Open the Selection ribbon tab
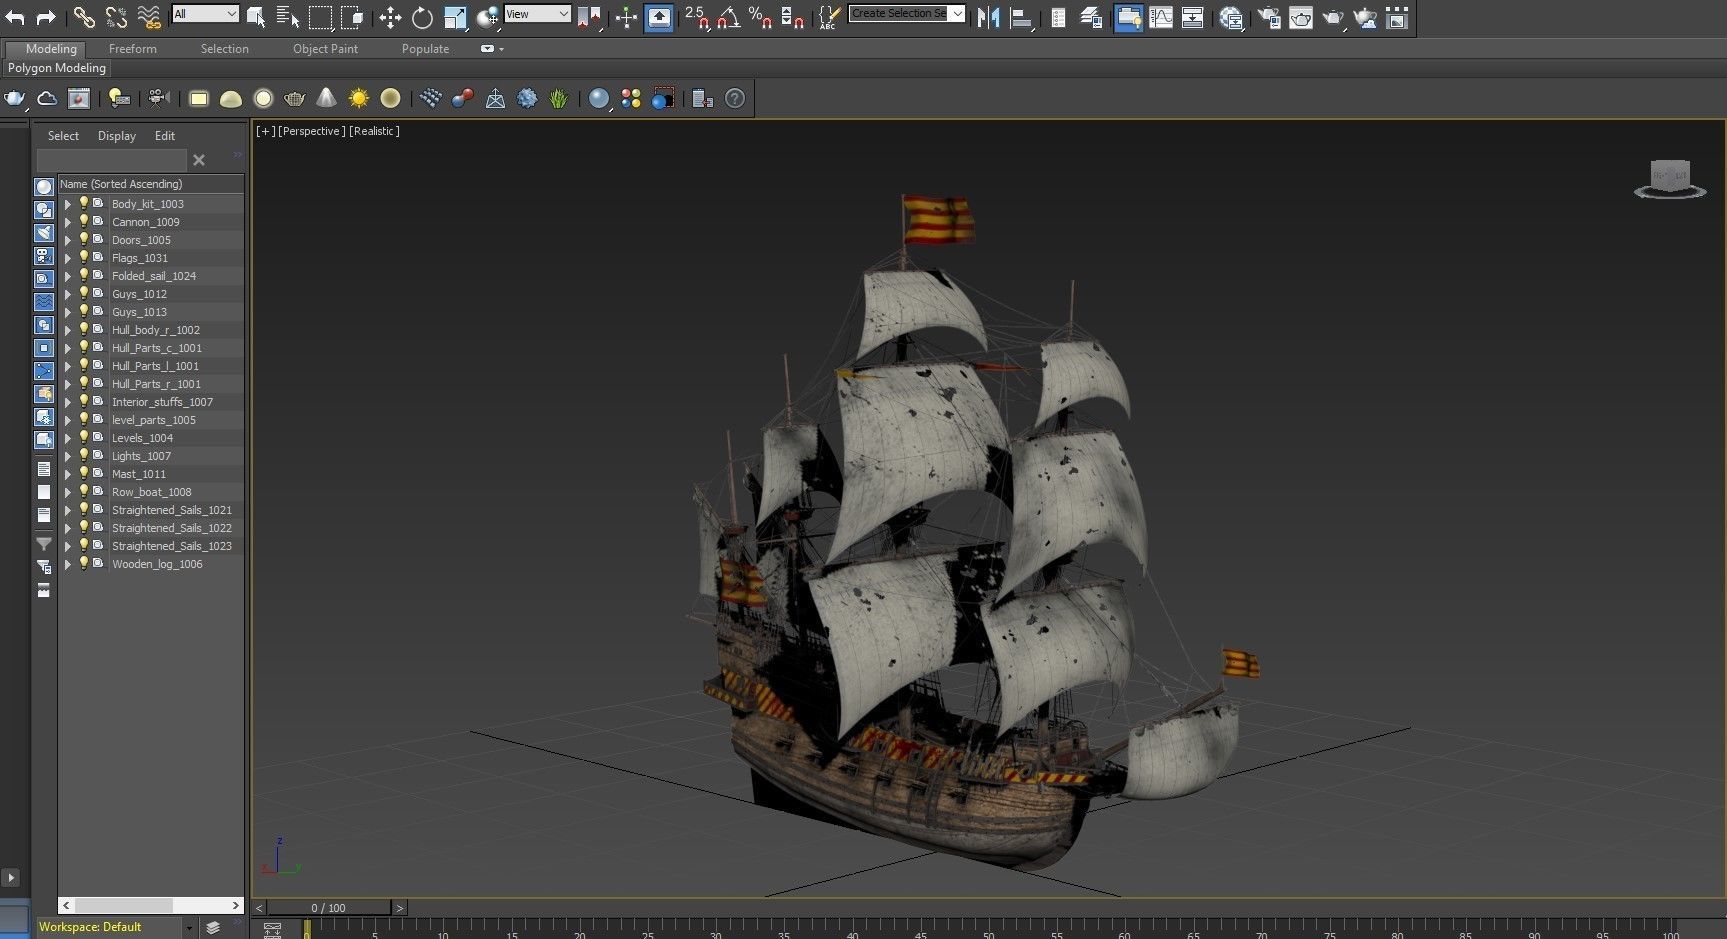 (224, 48)
